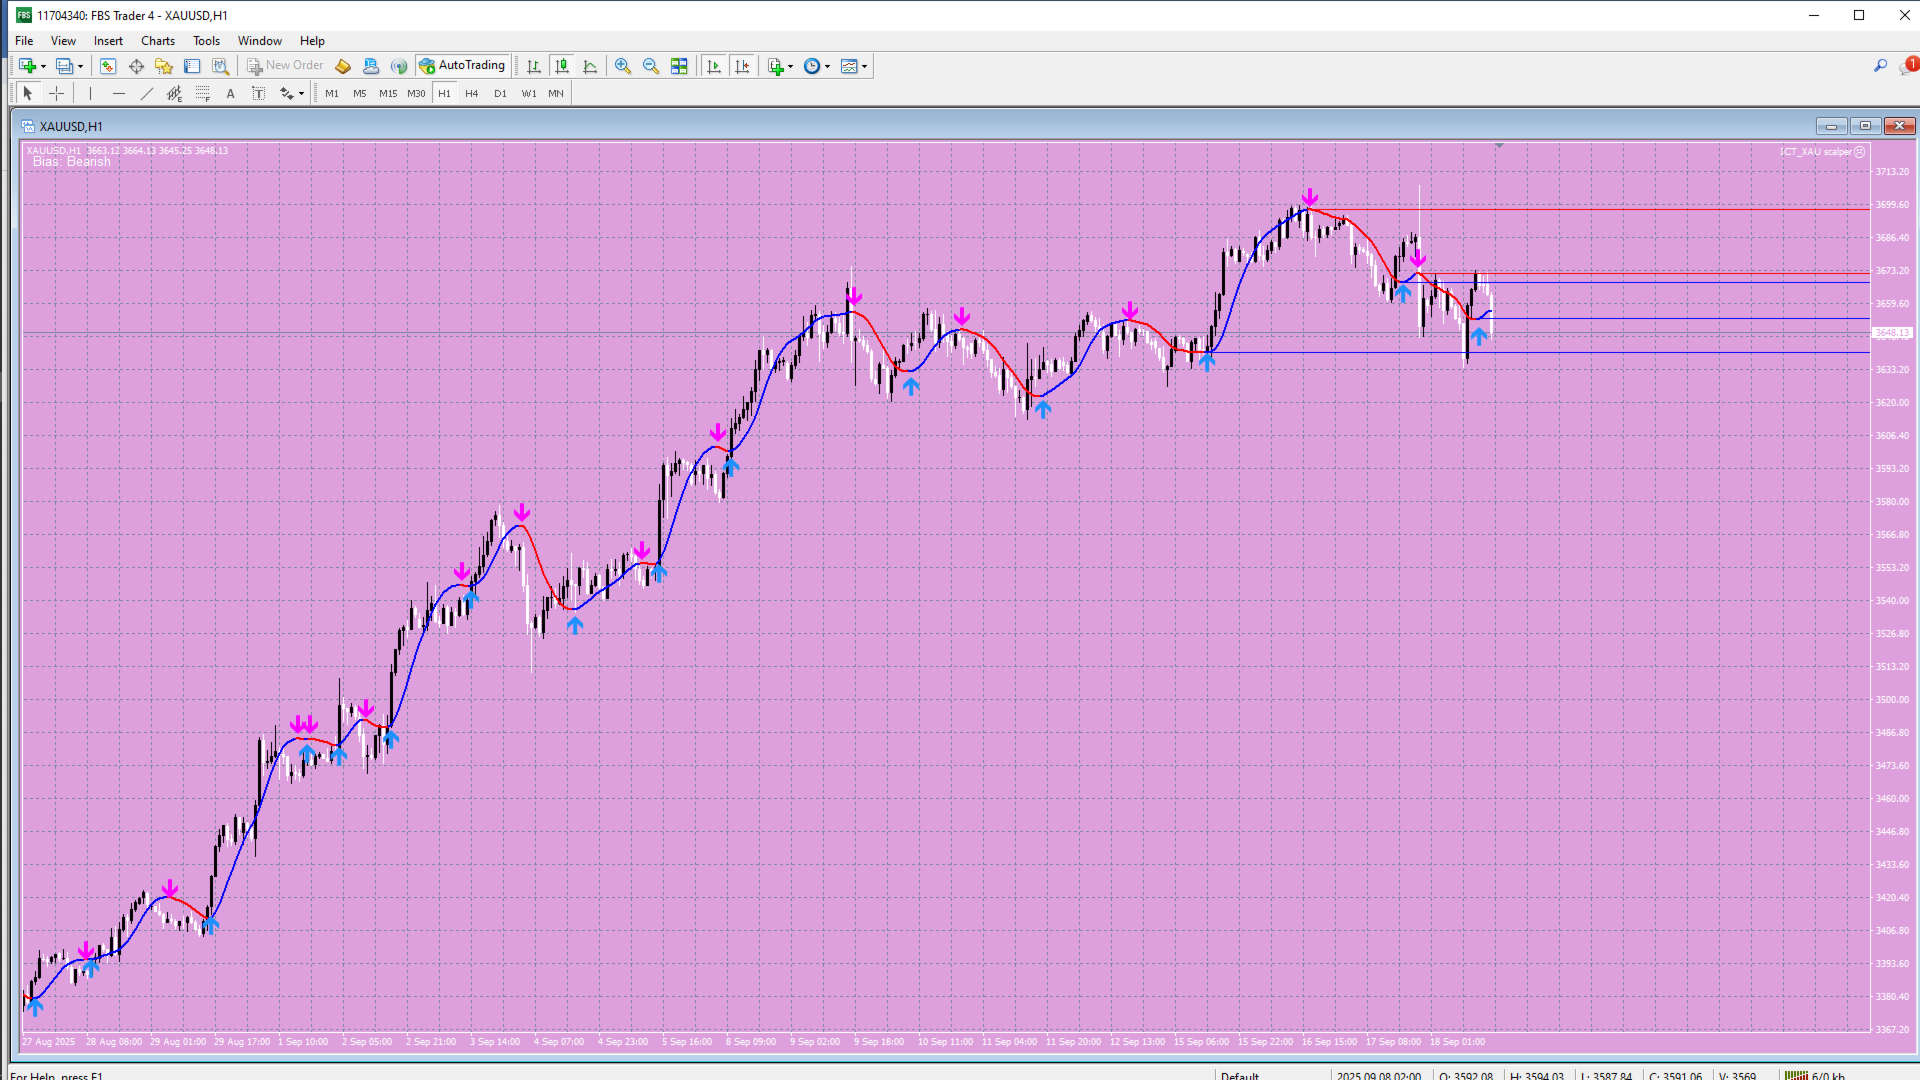
Task: Switch timeframe to M1
Action: (332, 93)
